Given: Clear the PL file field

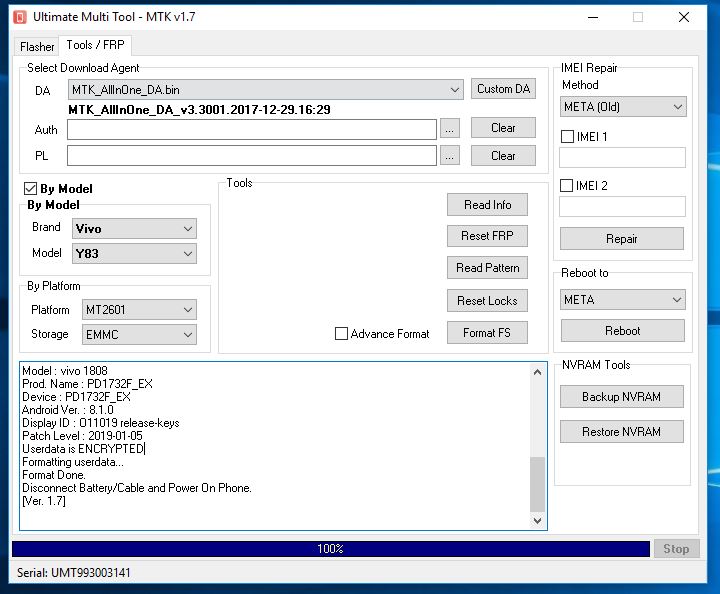Looking at the screenshot, I should 503,156.
